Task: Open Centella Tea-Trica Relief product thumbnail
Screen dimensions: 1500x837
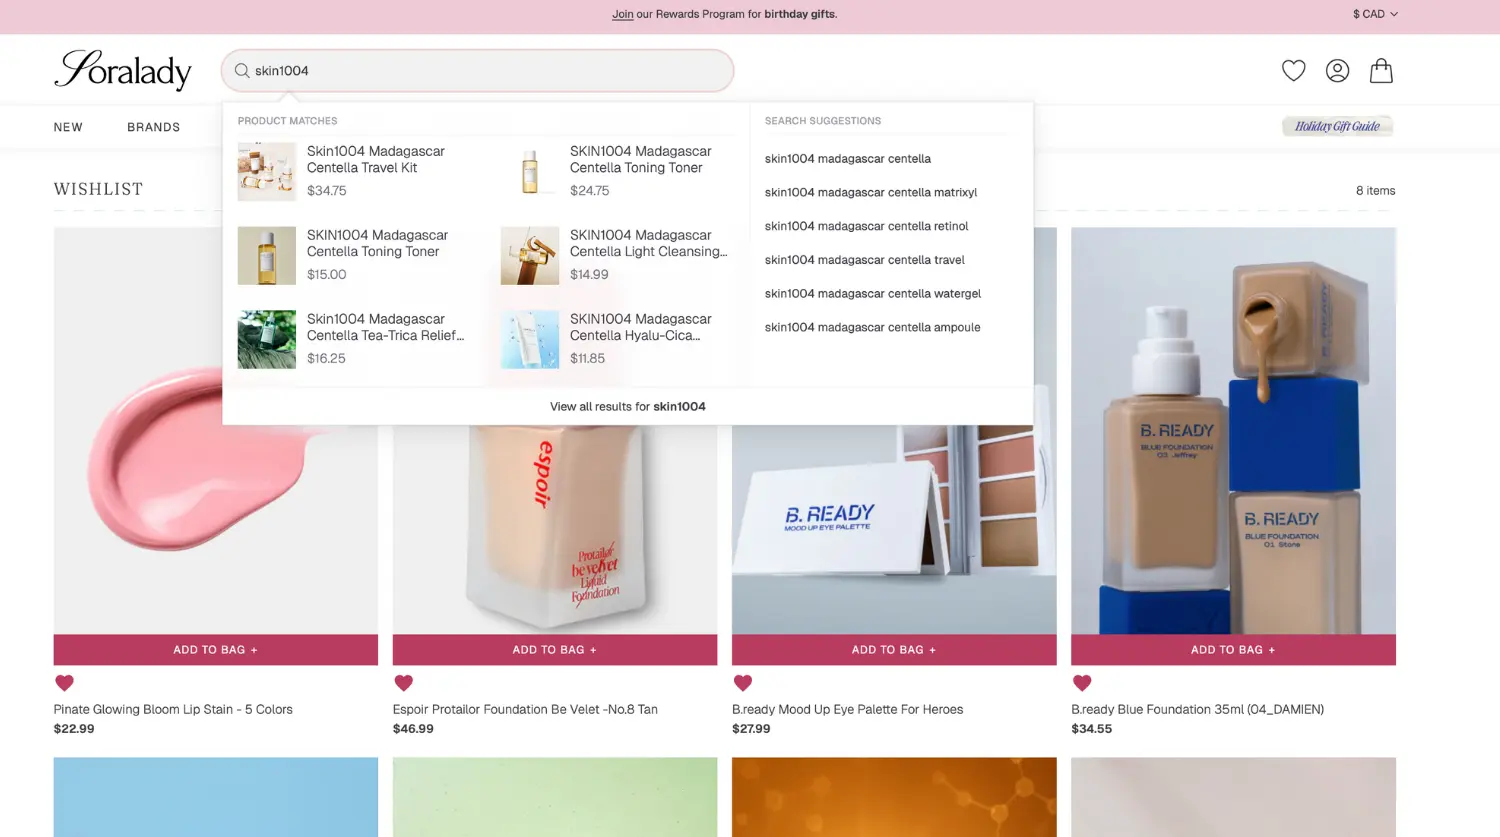Action: 267,339
